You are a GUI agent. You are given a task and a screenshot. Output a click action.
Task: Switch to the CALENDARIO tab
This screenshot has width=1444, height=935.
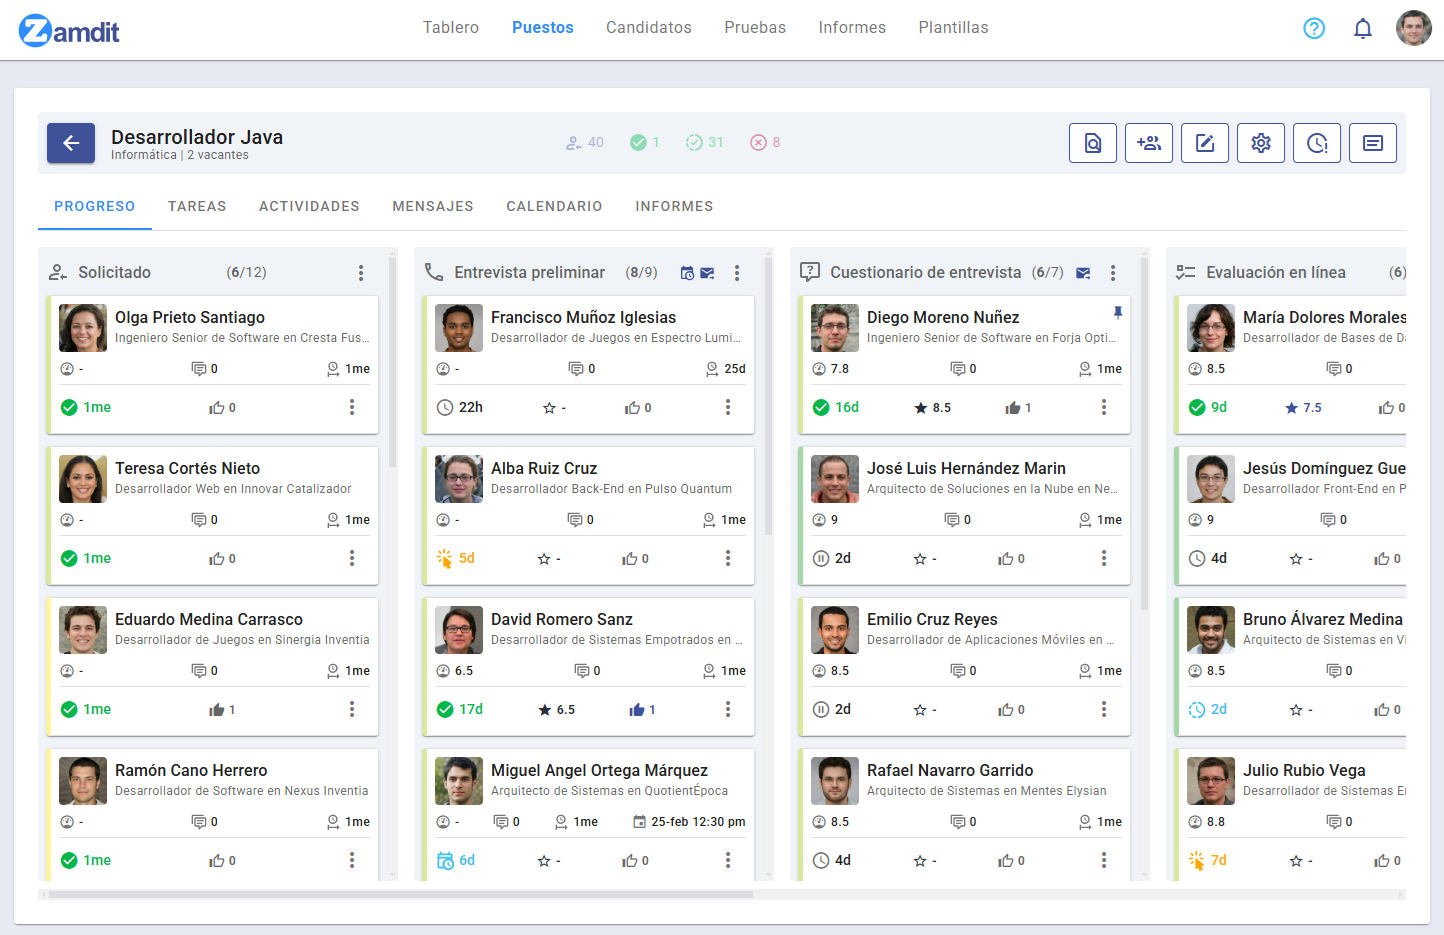point(554,206)
